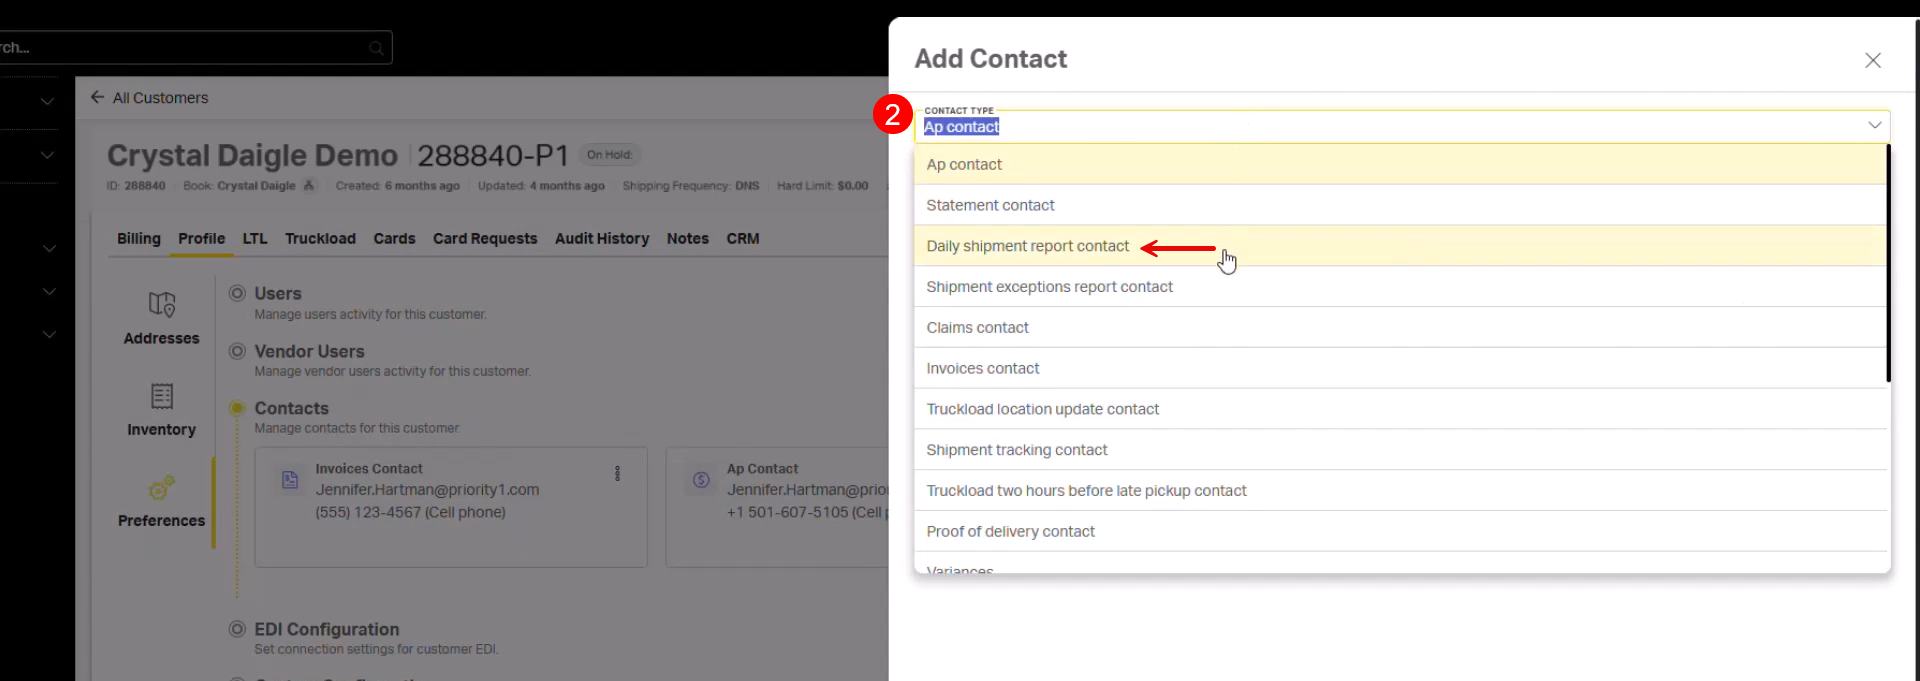
Task: Choose Daily shipment report contact option
Action: 1027,246
